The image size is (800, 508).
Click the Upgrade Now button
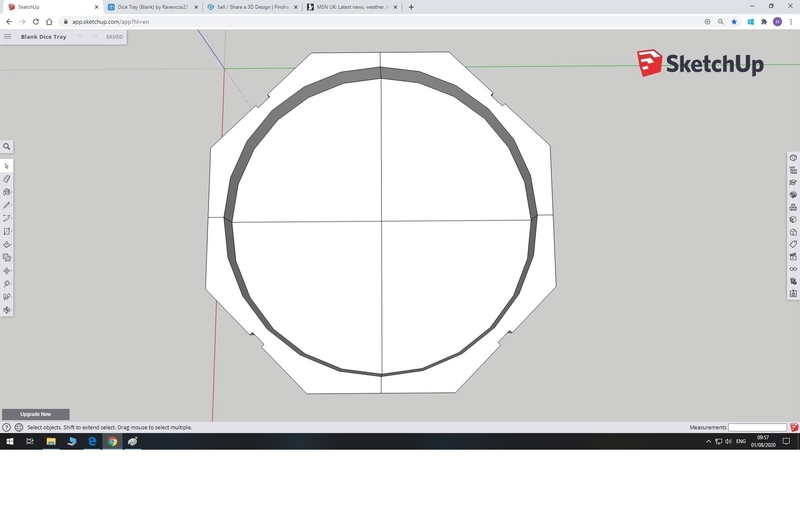(x=36, y=414)
